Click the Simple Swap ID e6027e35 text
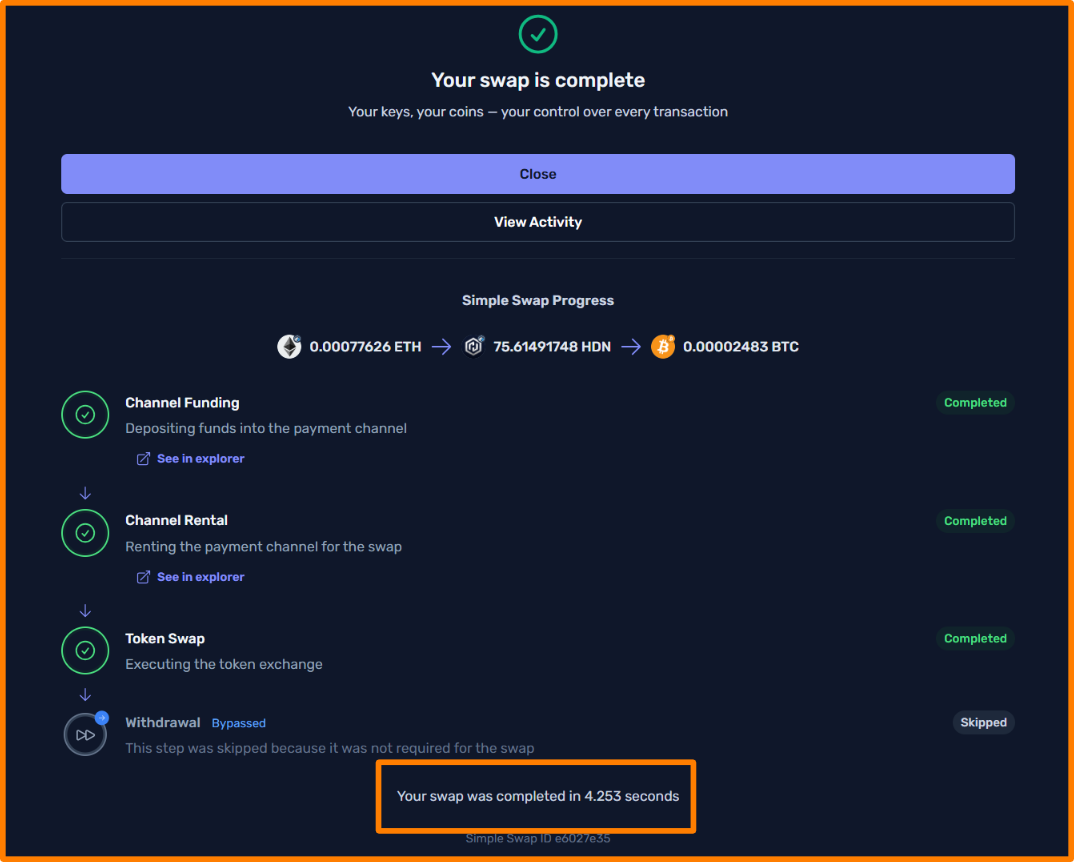Image resolution: width=1074 pixels, height=862 pixels. (538, 838)
